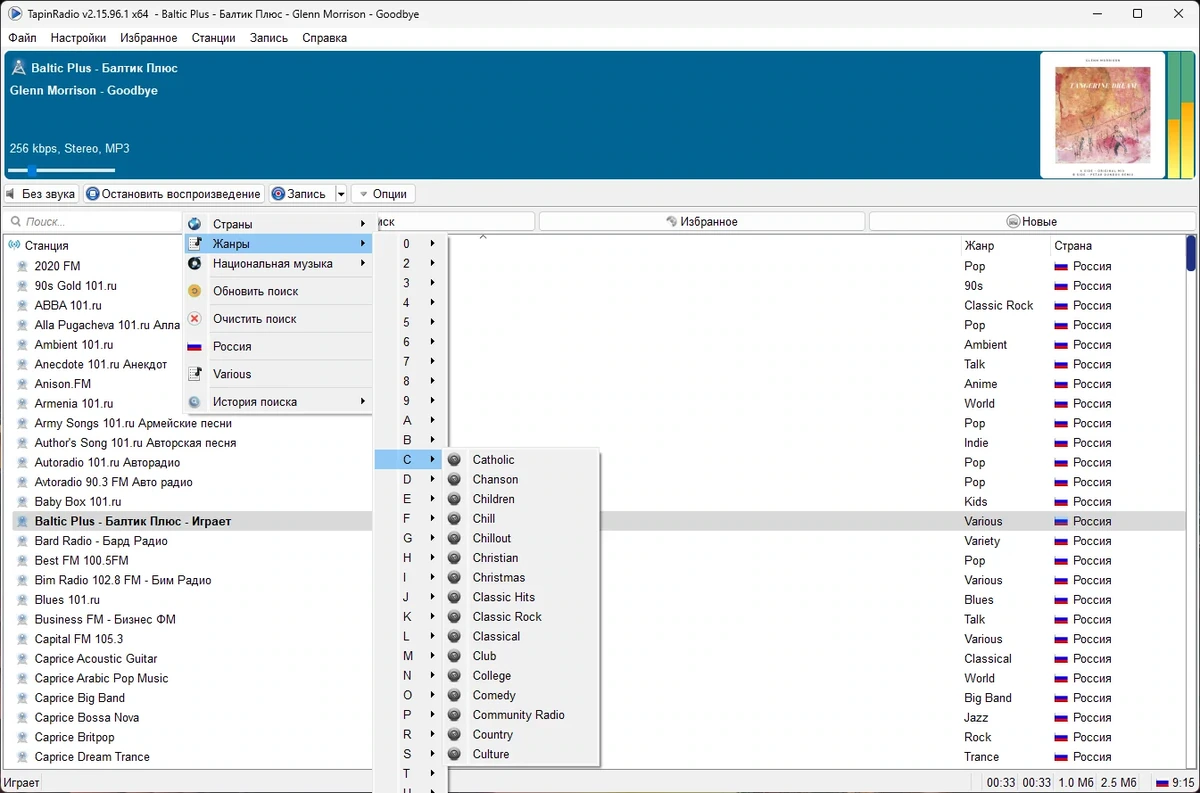
Task: Select the letter D genre group
Action: click(410, 479)
